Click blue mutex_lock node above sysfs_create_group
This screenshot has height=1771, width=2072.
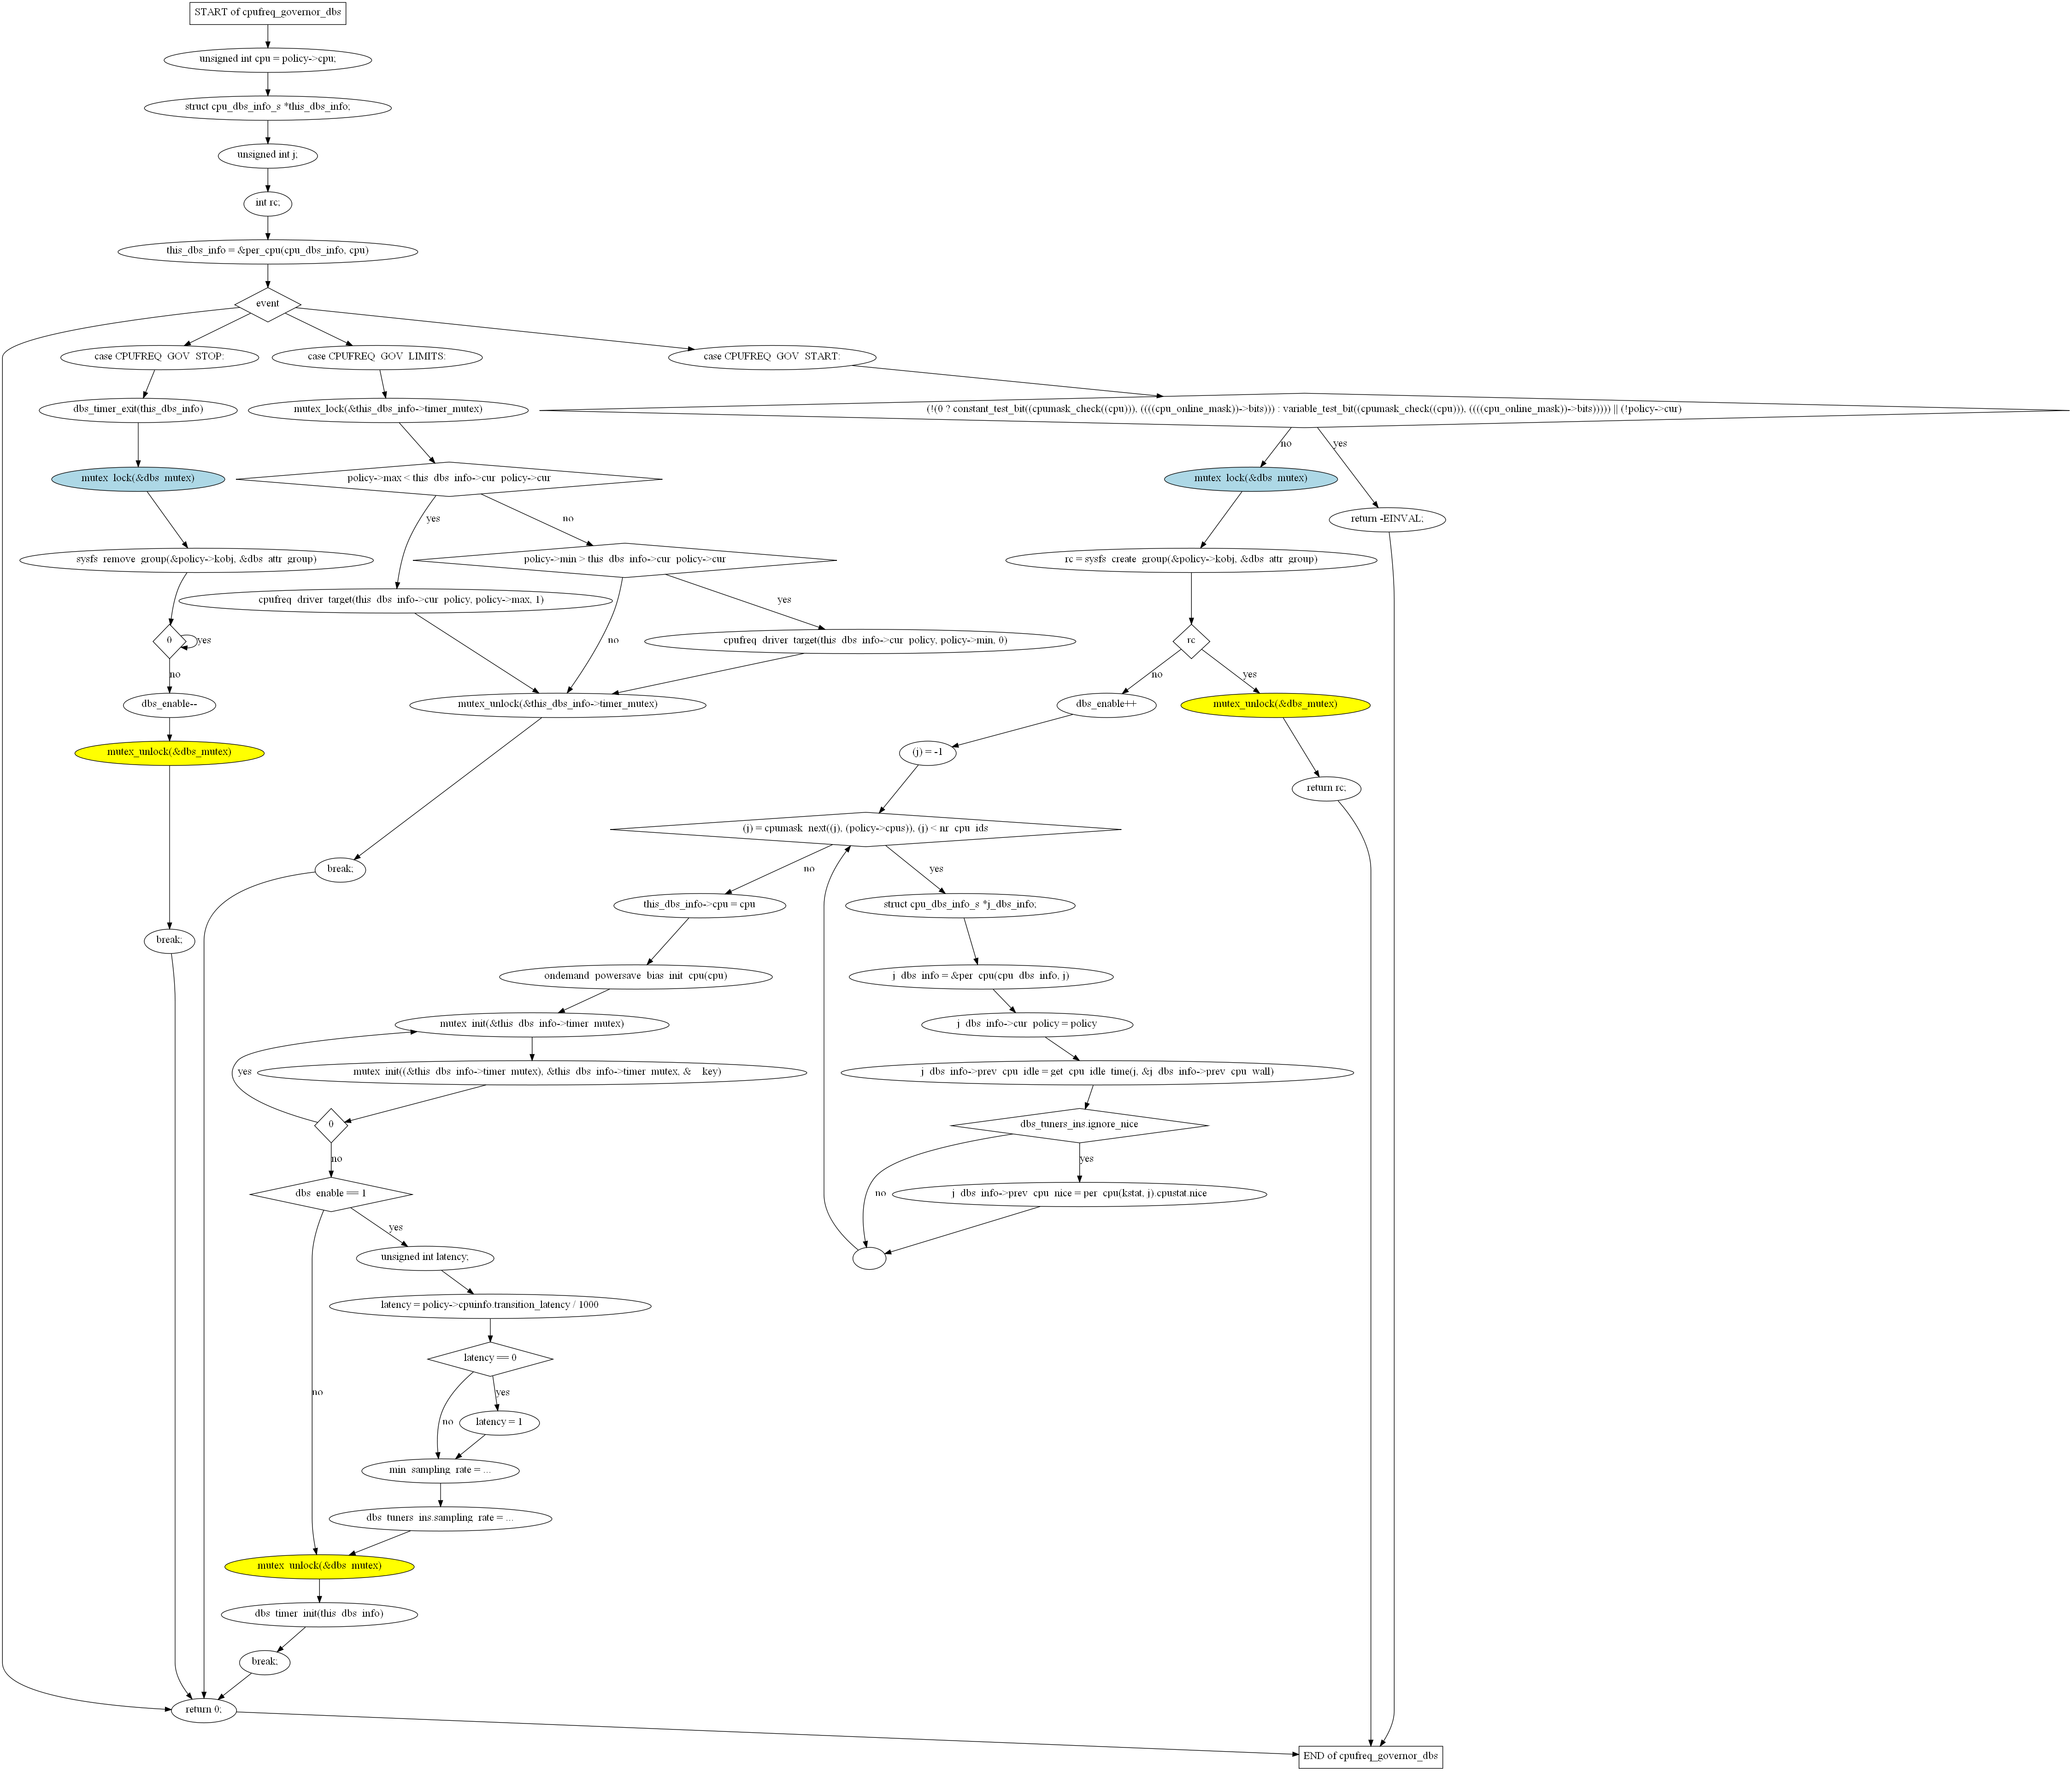[x=1251, y=479]
